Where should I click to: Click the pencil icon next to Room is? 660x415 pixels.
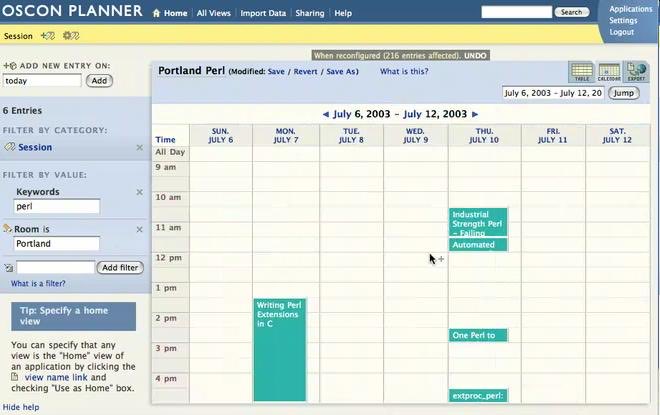8,229
